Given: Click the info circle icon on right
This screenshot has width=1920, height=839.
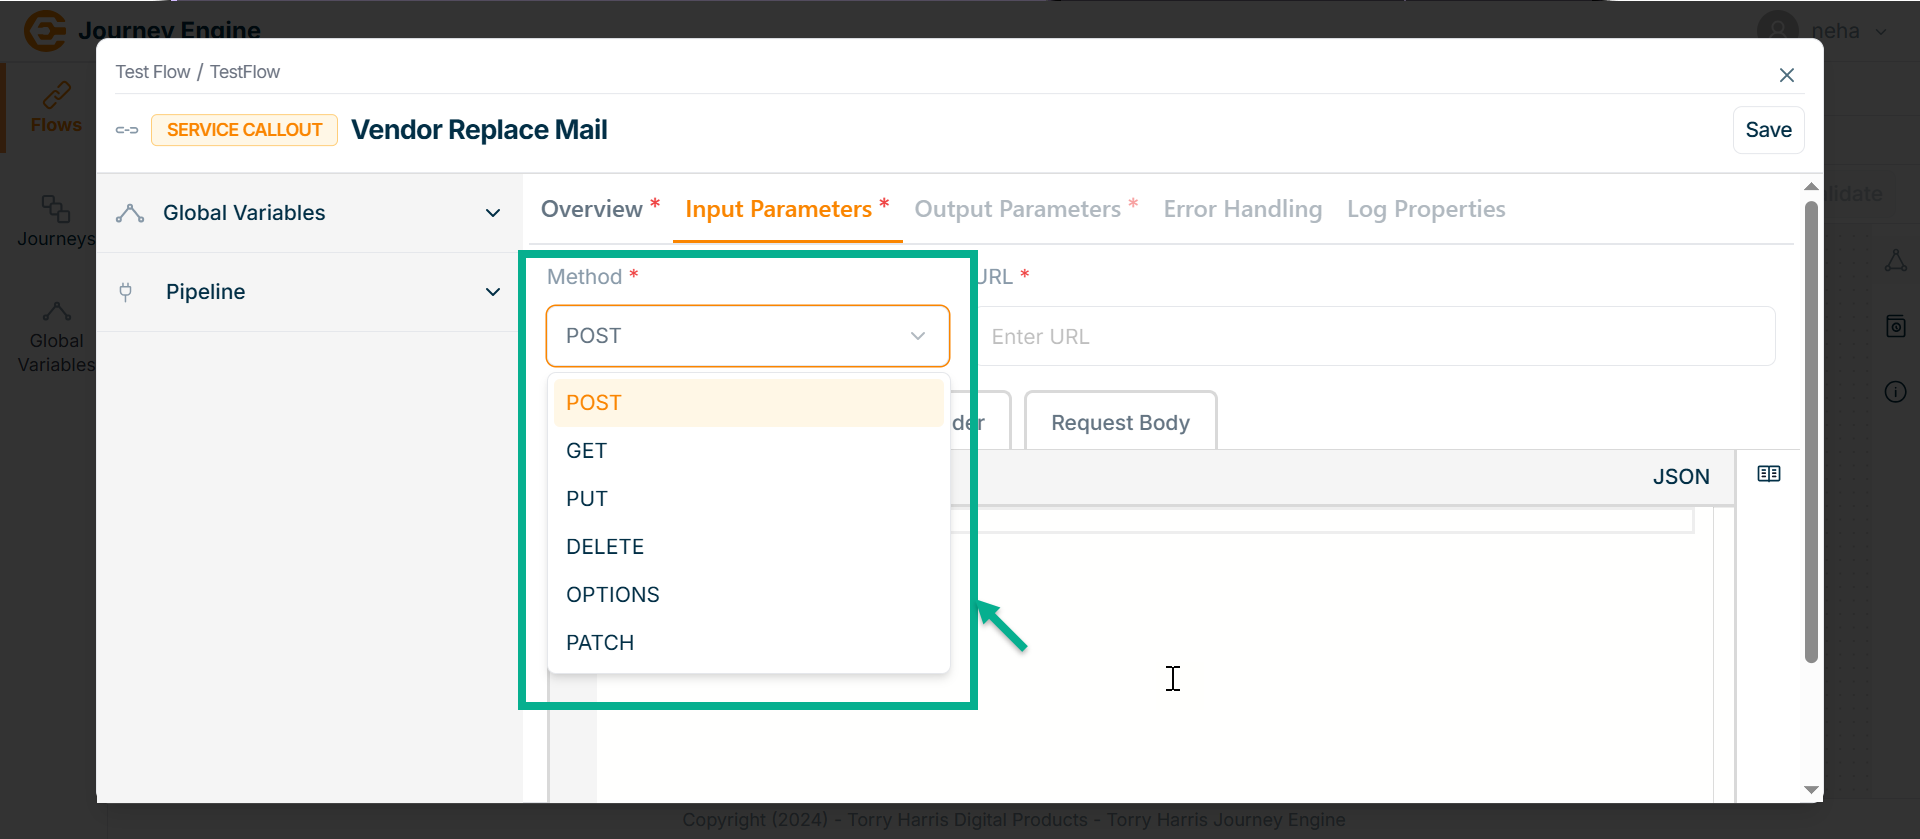Looking at the screenshot, I should coord(1895,392).
